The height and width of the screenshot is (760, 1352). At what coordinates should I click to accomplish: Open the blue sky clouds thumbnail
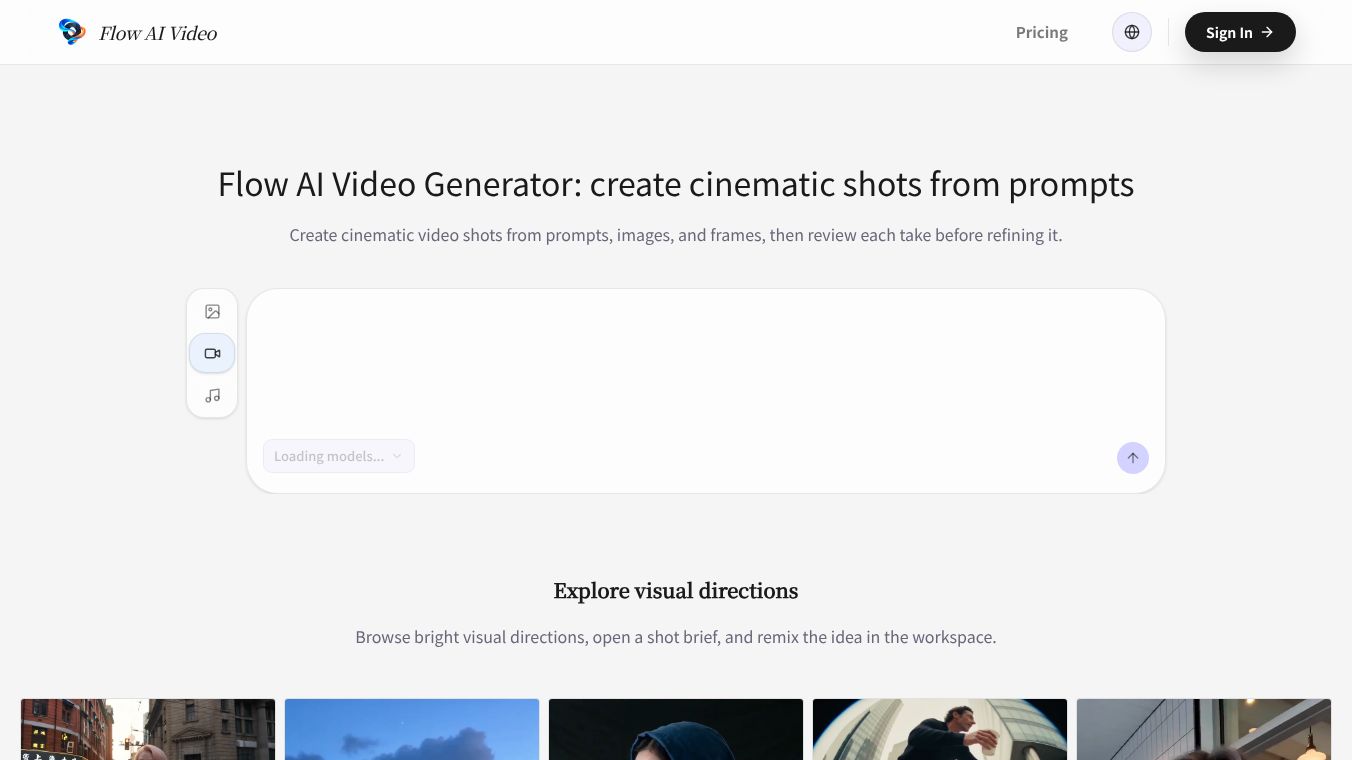click(412, 729)
